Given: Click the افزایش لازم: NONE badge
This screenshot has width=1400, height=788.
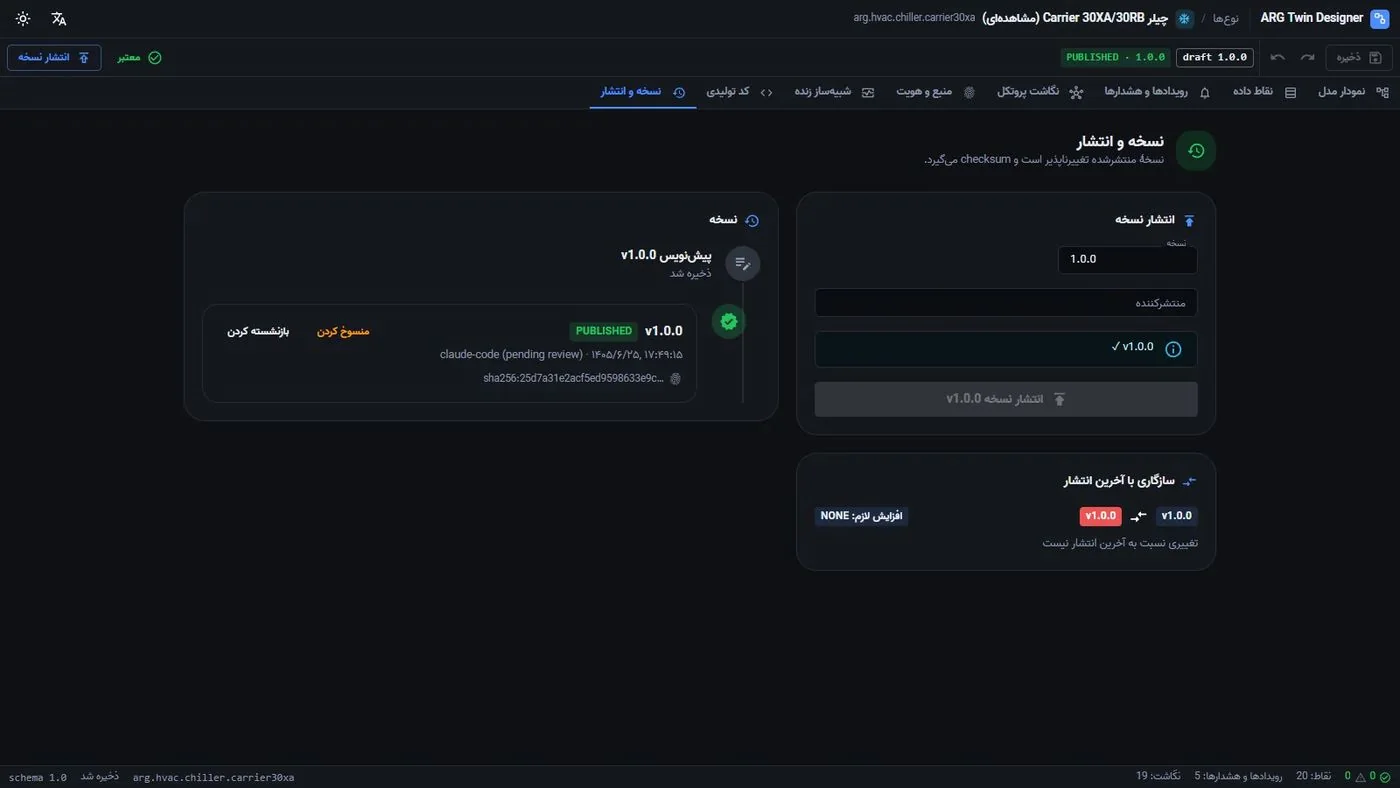Looking at the screenshot, I should tap(861, 516).
